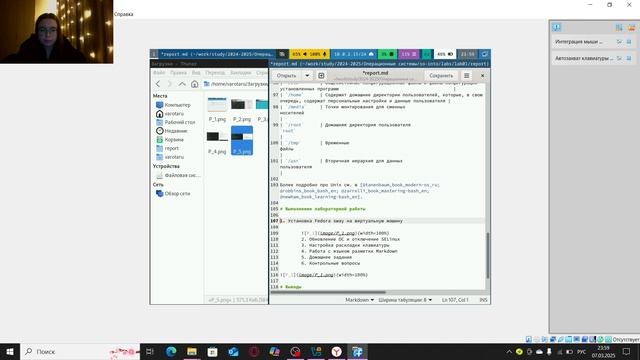The height and width of the screenshot is (360, 640).
Task: Click the volume block in the top bar
Action: tap(310, 54)
